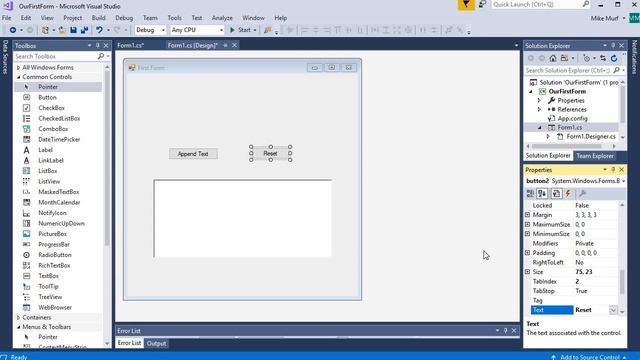Click the Save toolbar icon
640x360 pixels.
click(73, 30)
